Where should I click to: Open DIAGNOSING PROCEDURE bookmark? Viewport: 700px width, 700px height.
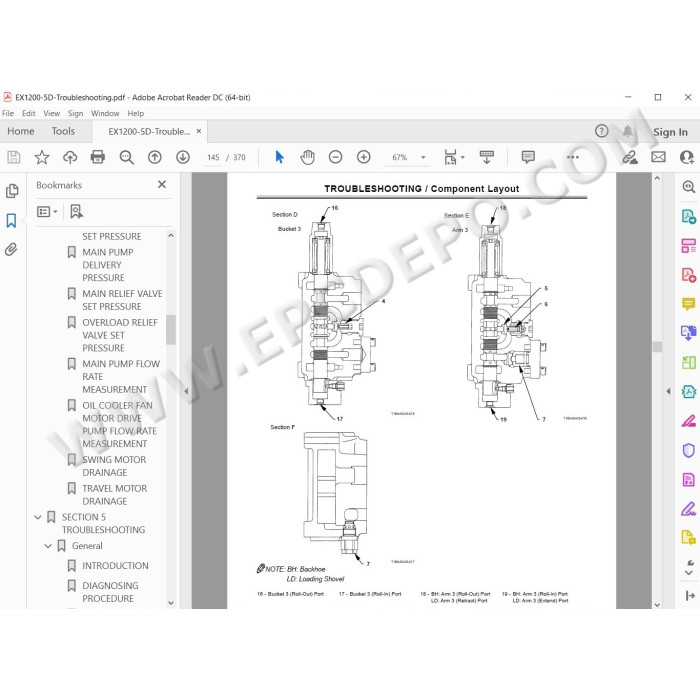(x=110, y=592)
